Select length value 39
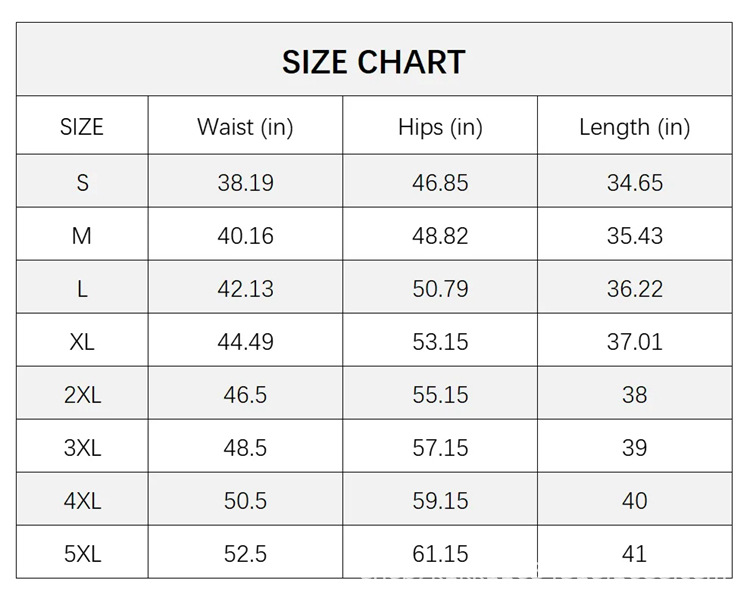Screen dimensions: 750x602 [x=634, y=448]
